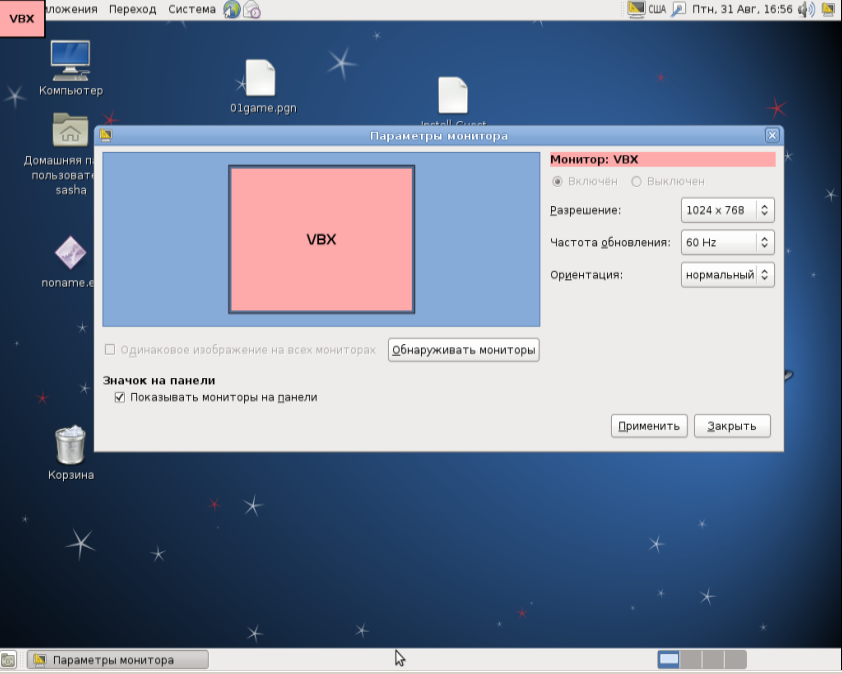842x674 pixels.
Task: Switch to the third workspace
Action: tap(713, 659)
